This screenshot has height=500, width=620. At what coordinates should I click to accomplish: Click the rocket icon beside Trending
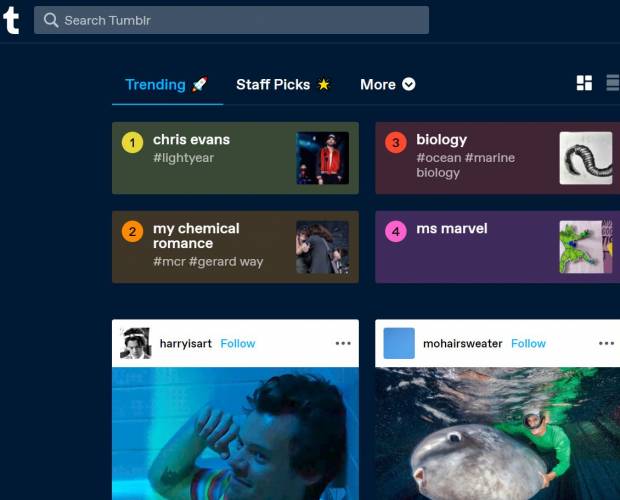pos(200,84)
